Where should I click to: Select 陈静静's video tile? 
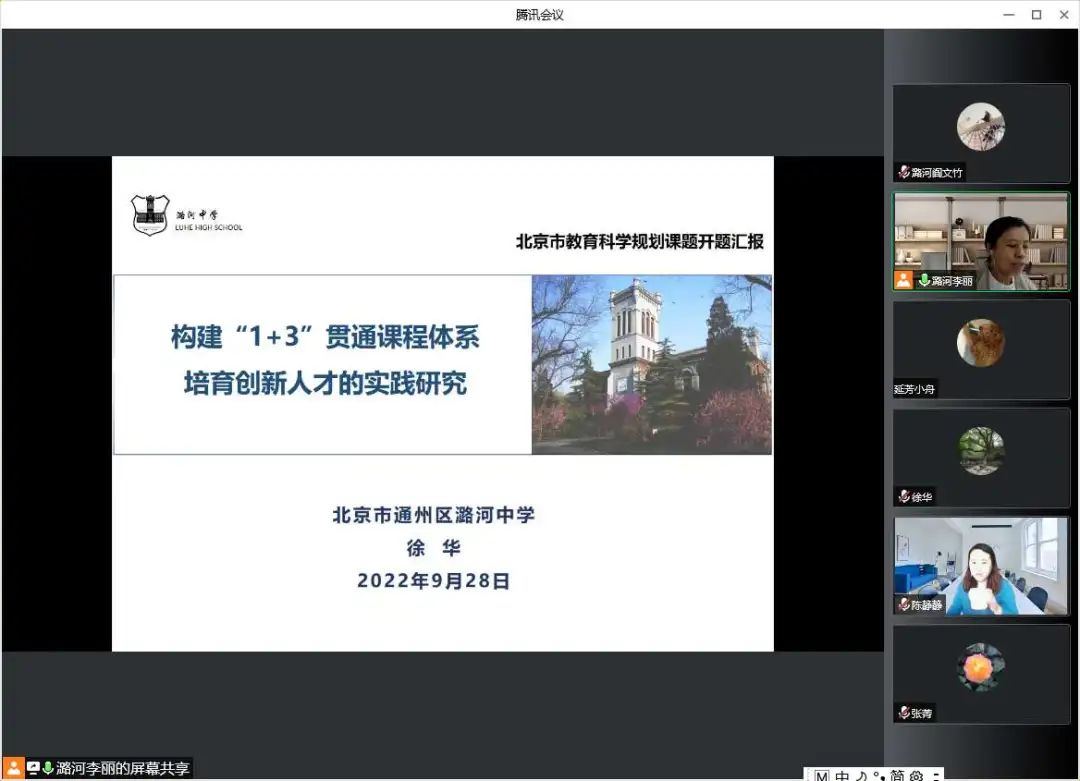tap(980, 565)
